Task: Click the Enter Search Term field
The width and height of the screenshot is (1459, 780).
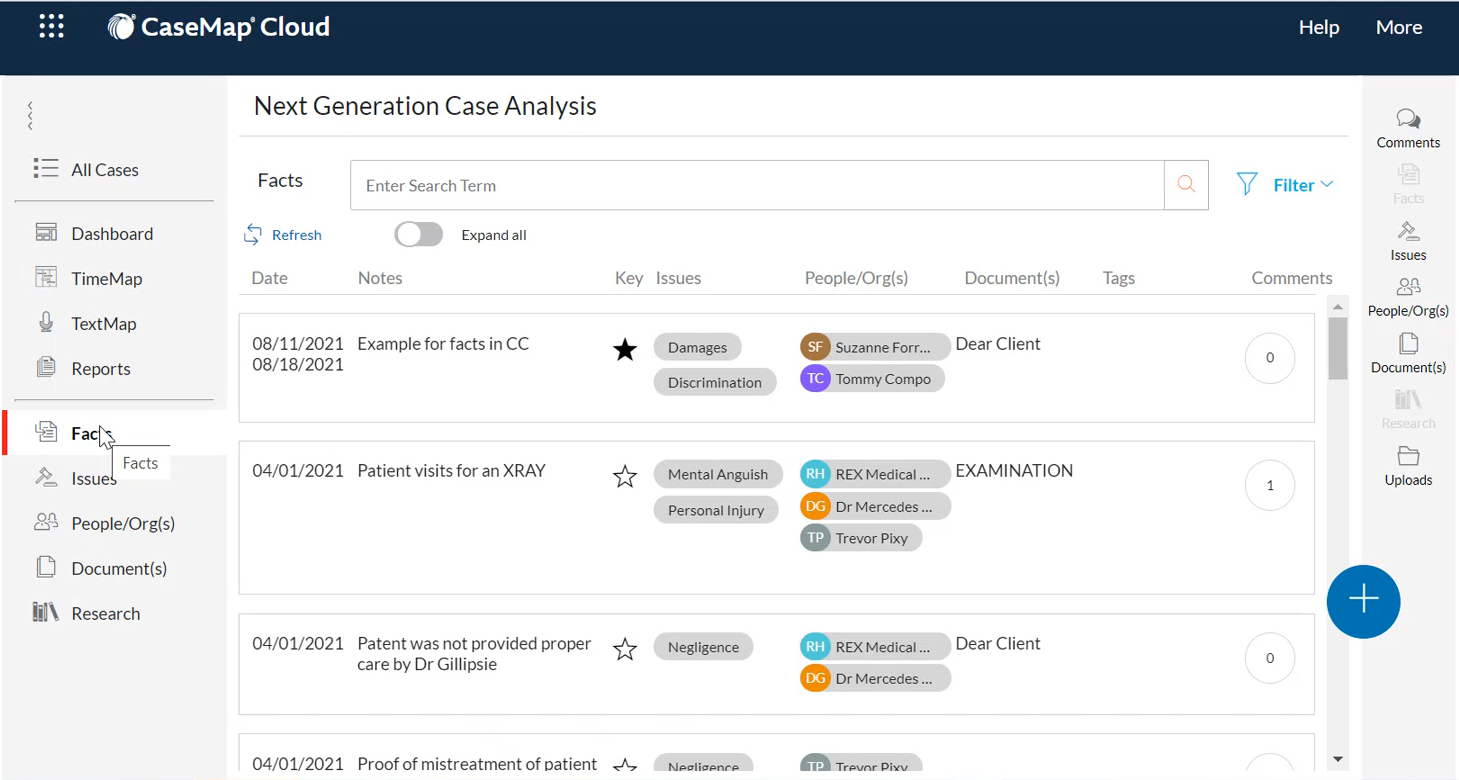Action: 756,185
